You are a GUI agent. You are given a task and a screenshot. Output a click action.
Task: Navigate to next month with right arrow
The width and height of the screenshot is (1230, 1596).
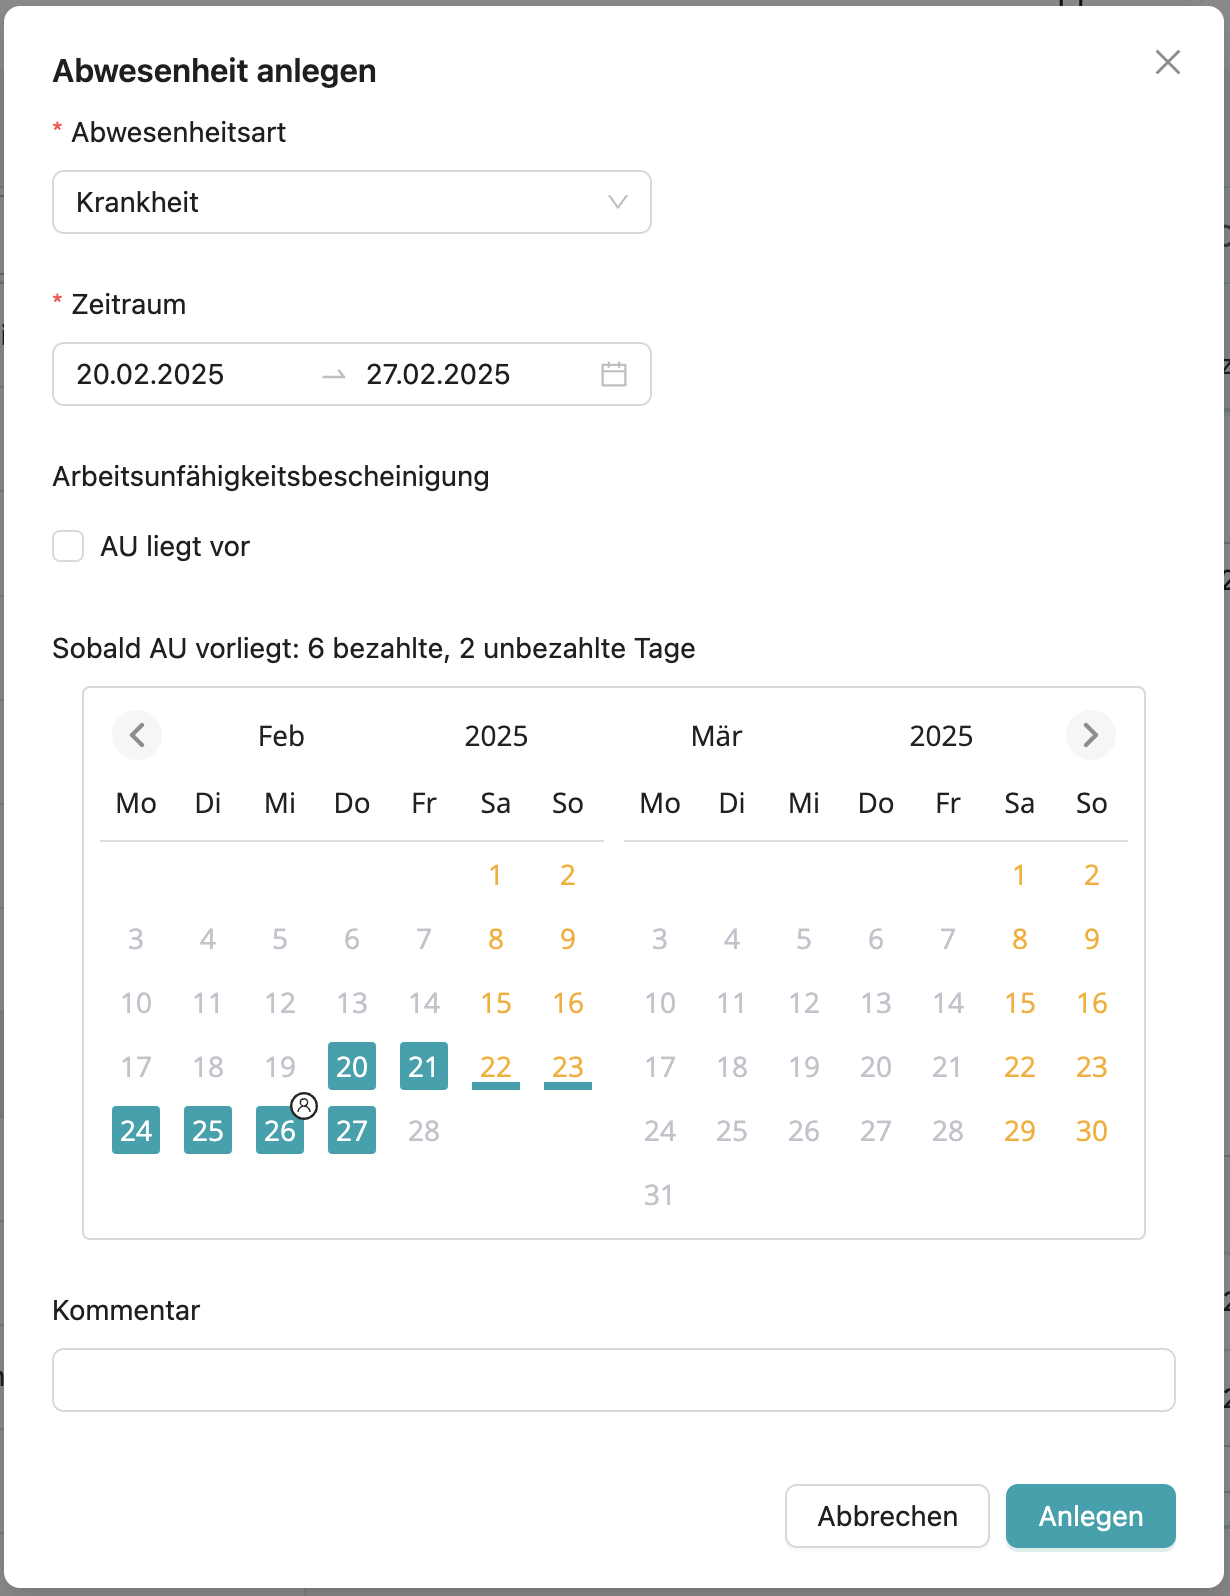click(x=1091, y=736)
